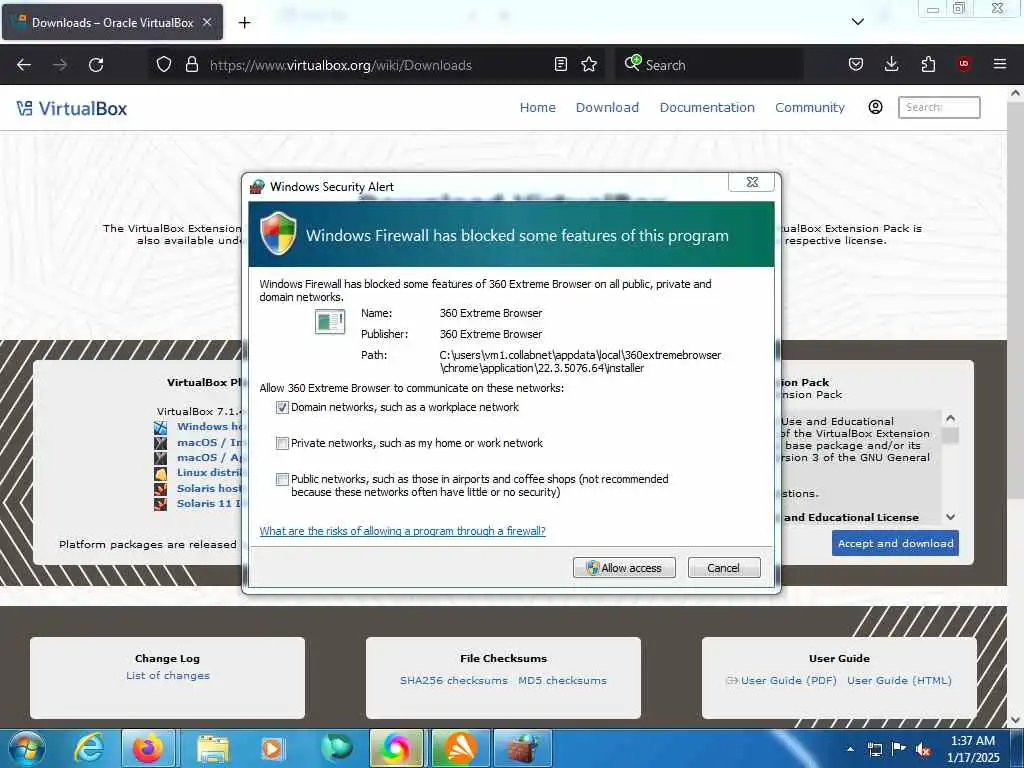
Task: Open User Guide (PDF) link
Action: (x=788, y=680)
